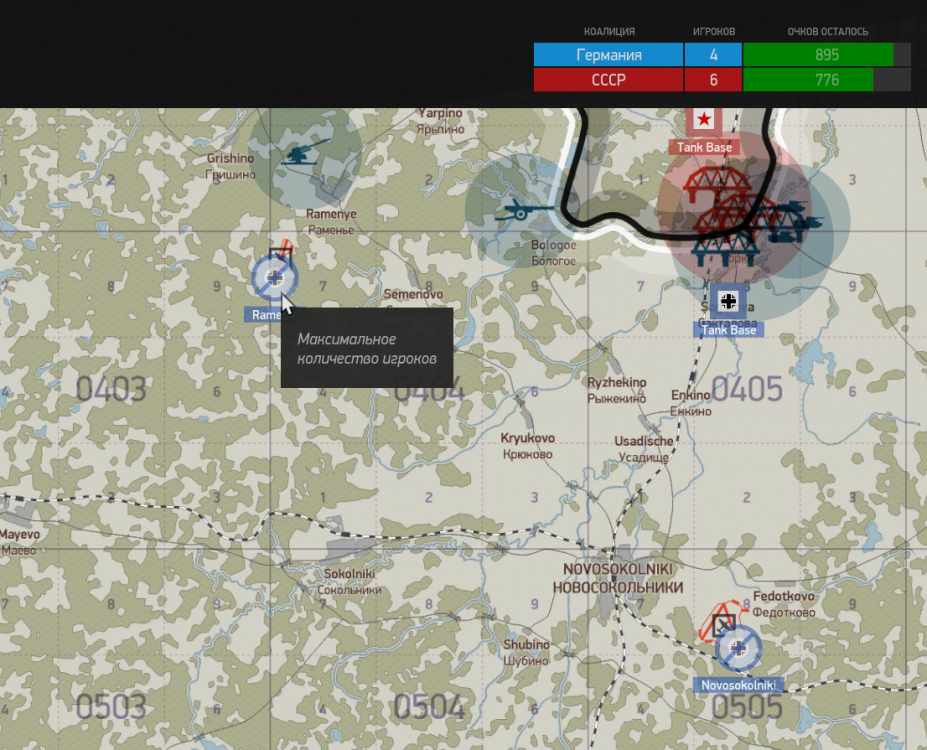
Task: Click the ОЧКОВ ОСТАЛОСЬ column header
Action: point(827,31)
